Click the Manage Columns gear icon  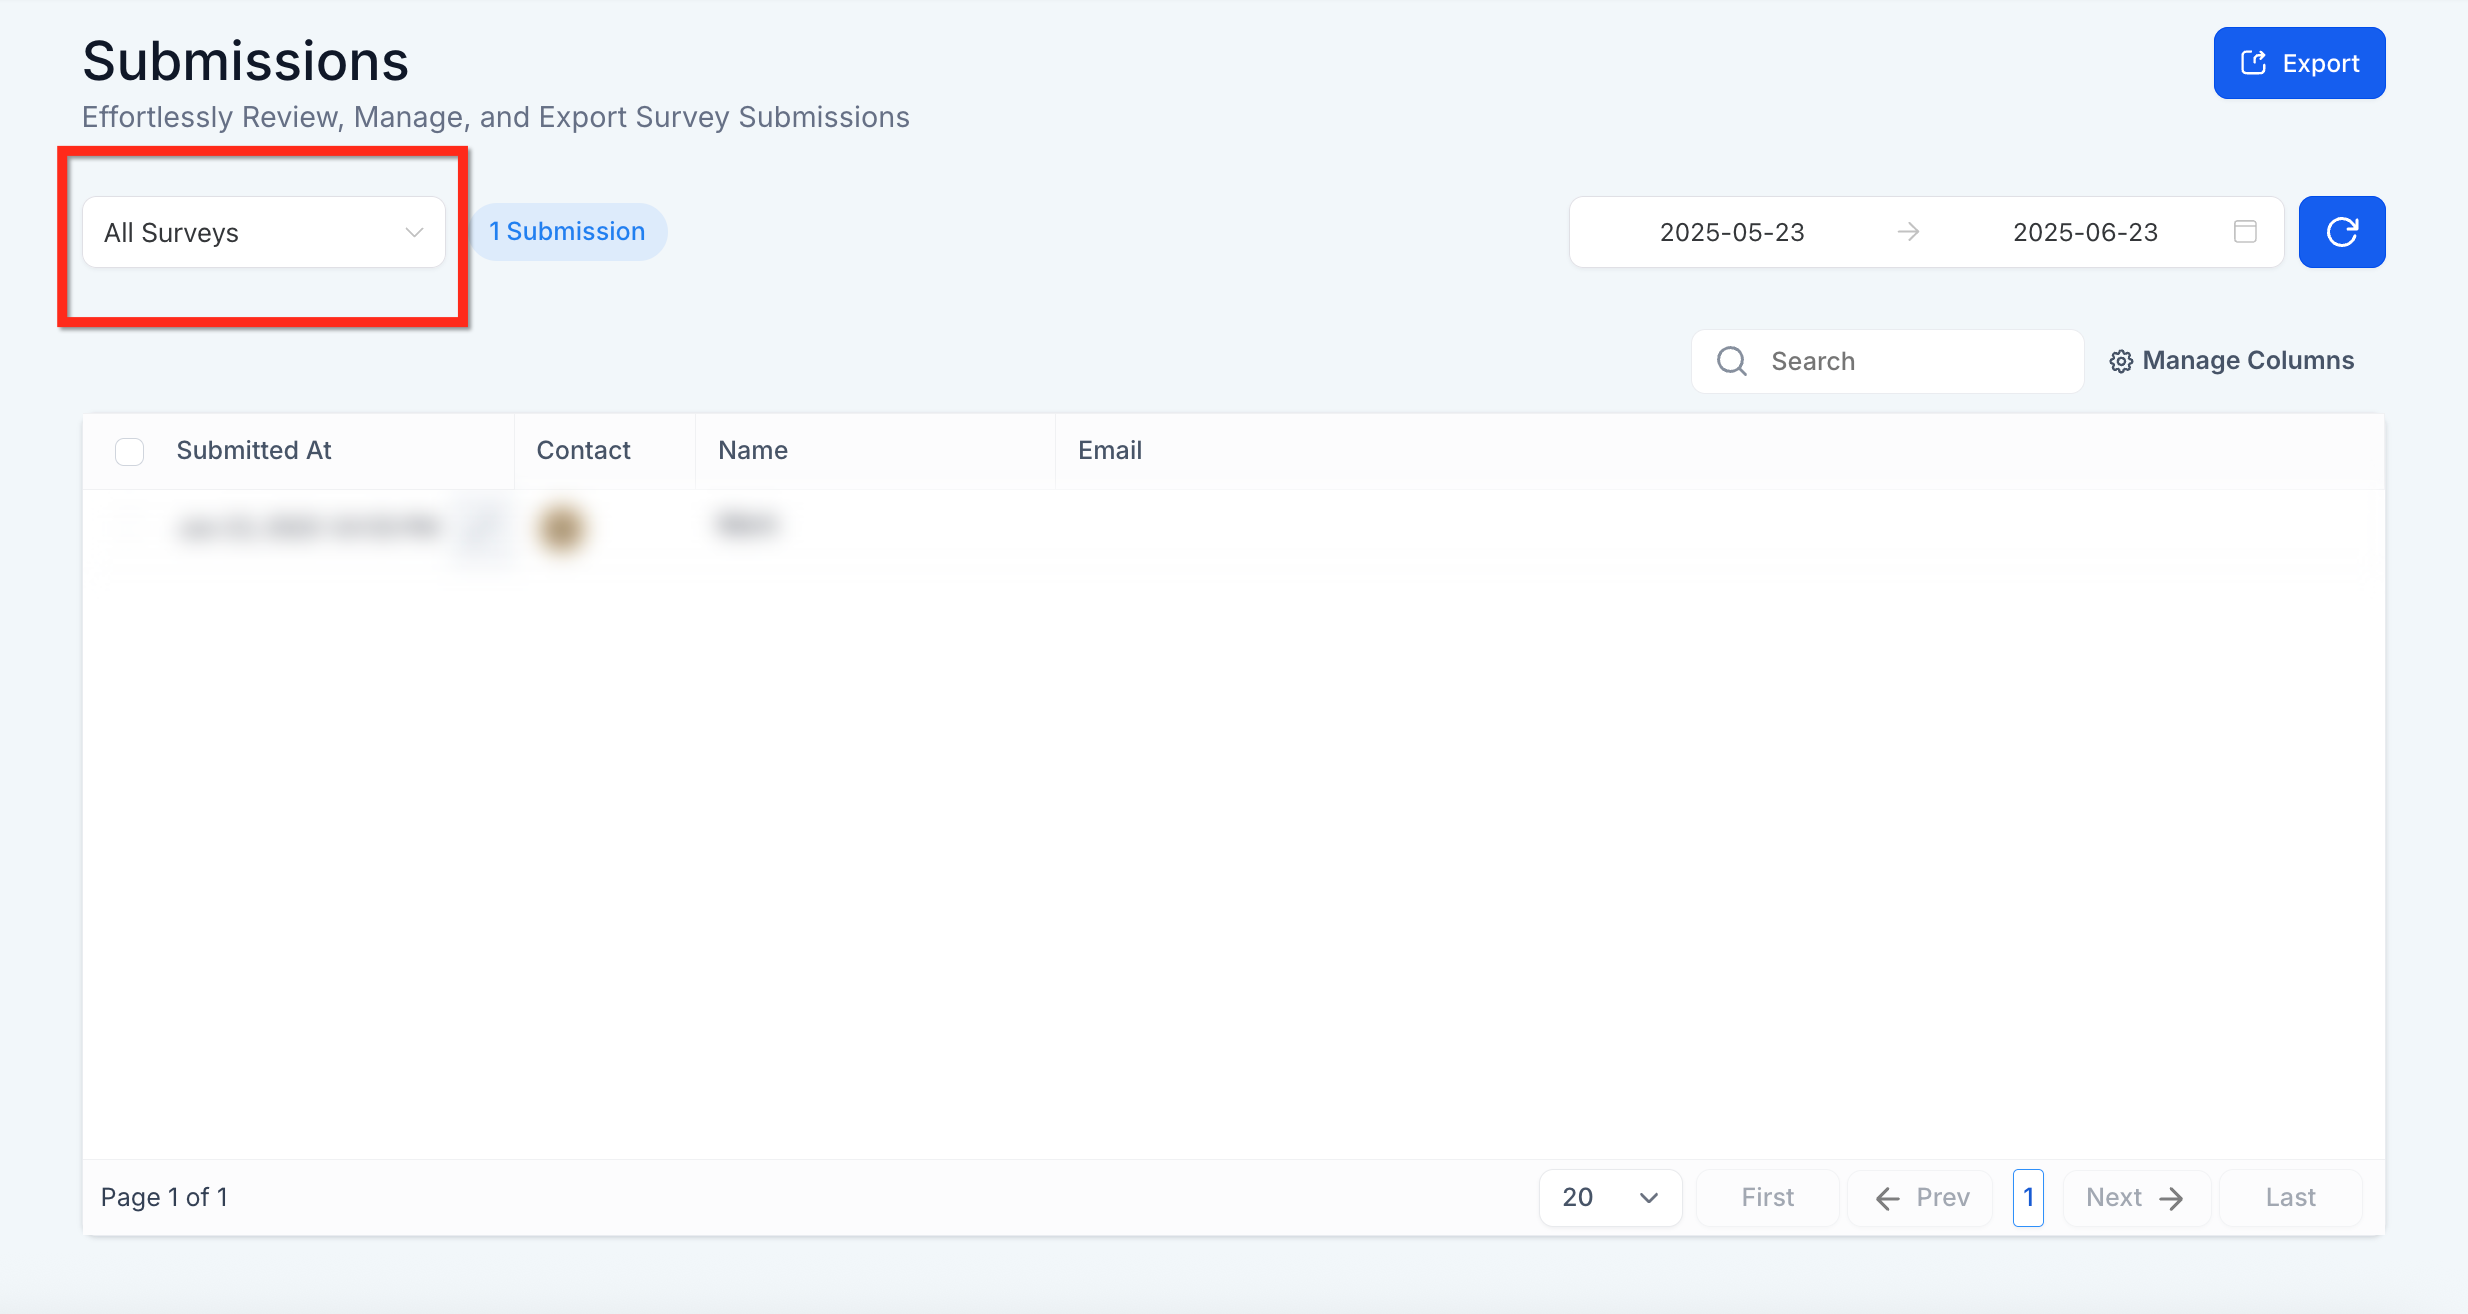(x=2121, y=361)
